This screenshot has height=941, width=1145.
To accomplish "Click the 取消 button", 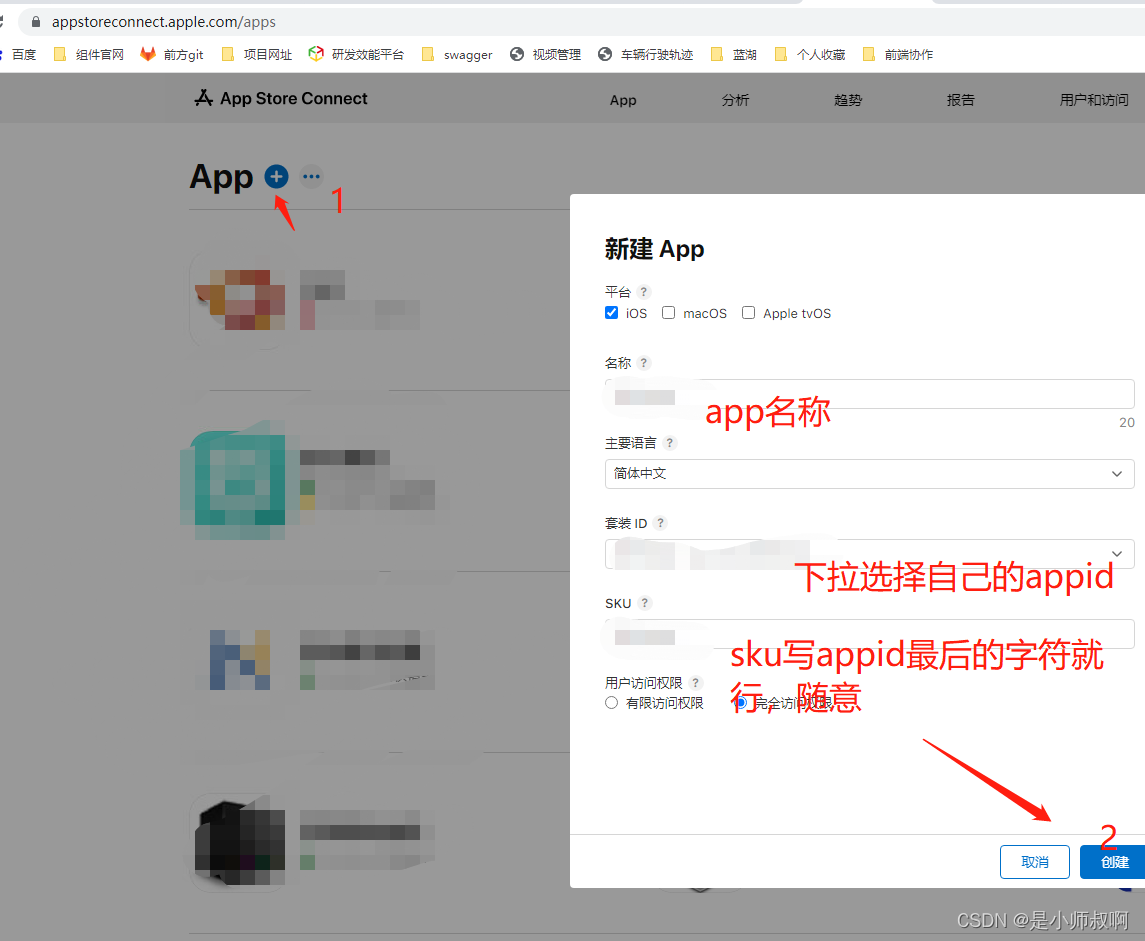I will point(1035,862).
